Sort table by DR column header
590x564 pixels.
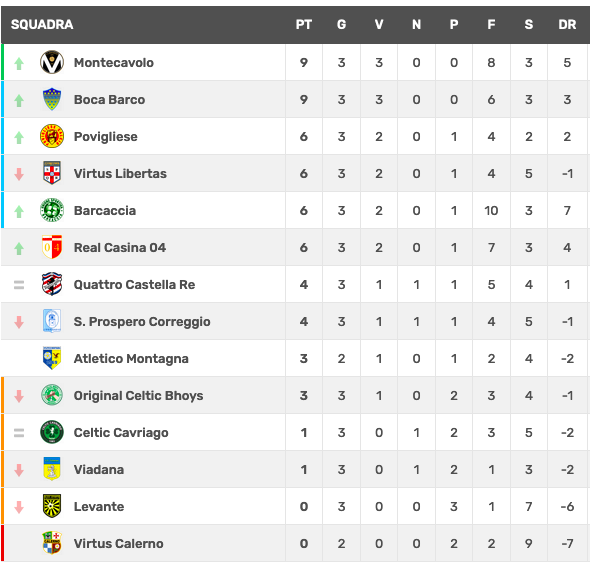567,24
